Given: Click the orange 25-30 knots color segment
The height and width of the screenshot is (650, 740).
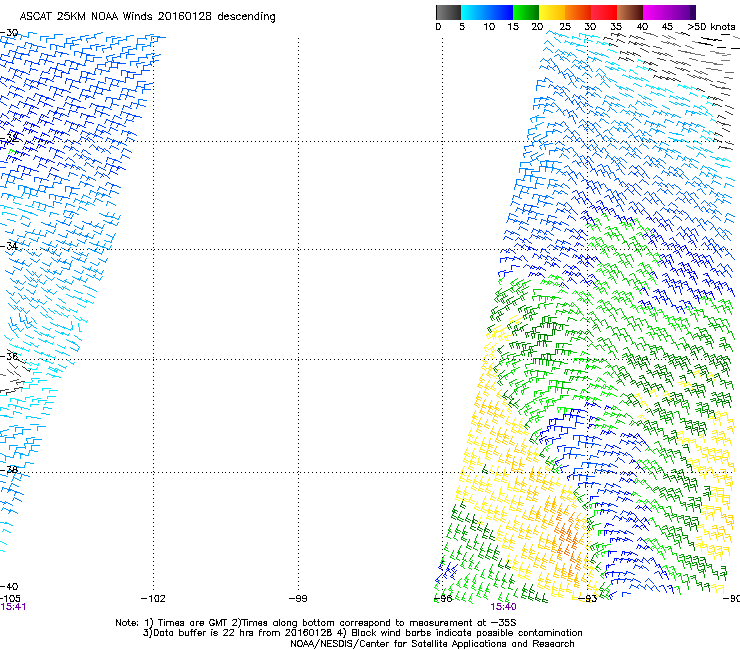Looking at the screenshot, I should [x=578, y=12].
